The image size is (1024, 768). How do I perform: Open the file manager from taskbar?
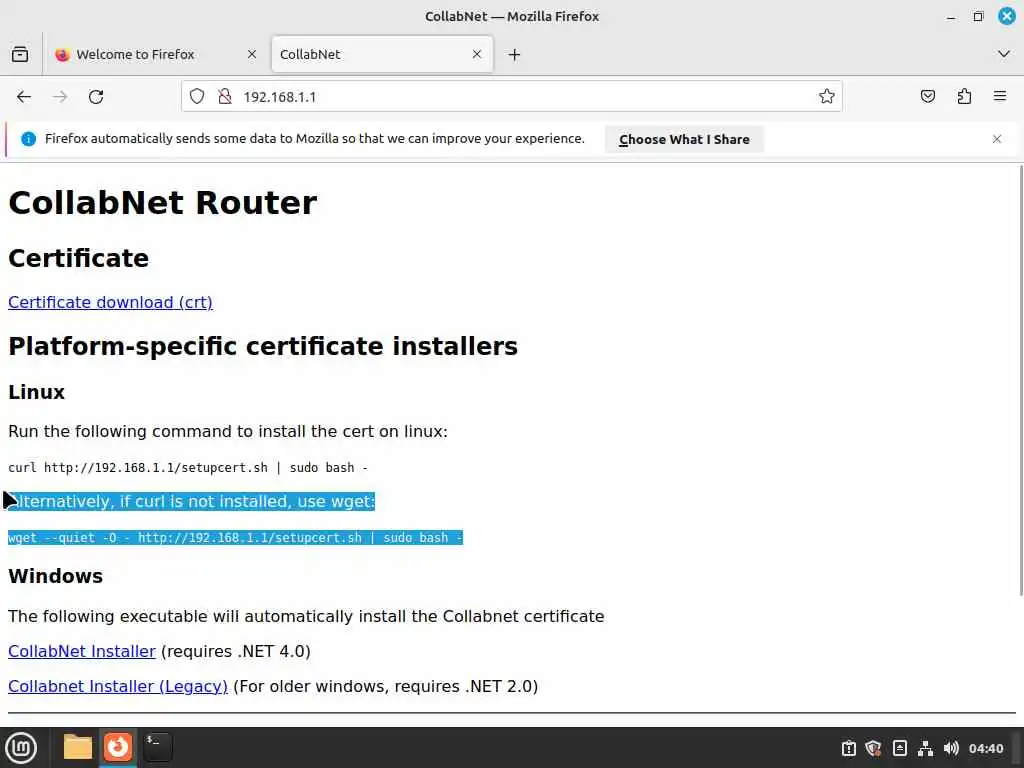(78, 747)
